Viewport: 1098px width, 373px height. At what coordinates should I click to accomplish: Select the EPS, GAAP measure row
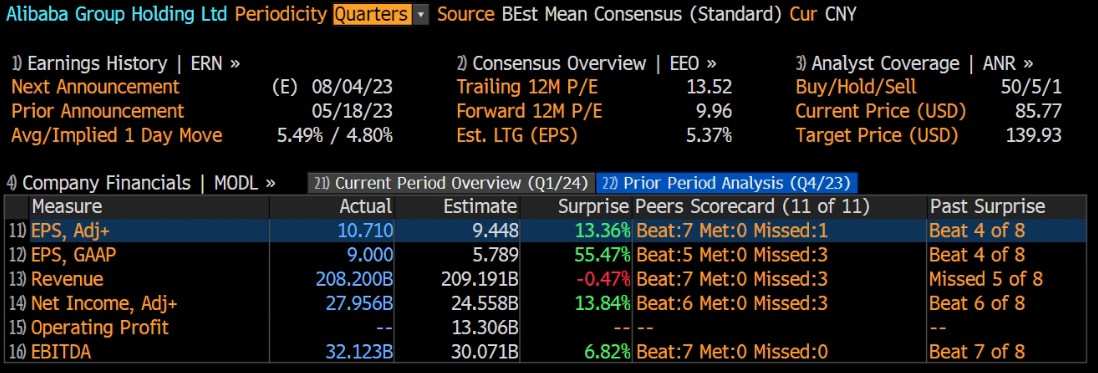tap(549, 255)
